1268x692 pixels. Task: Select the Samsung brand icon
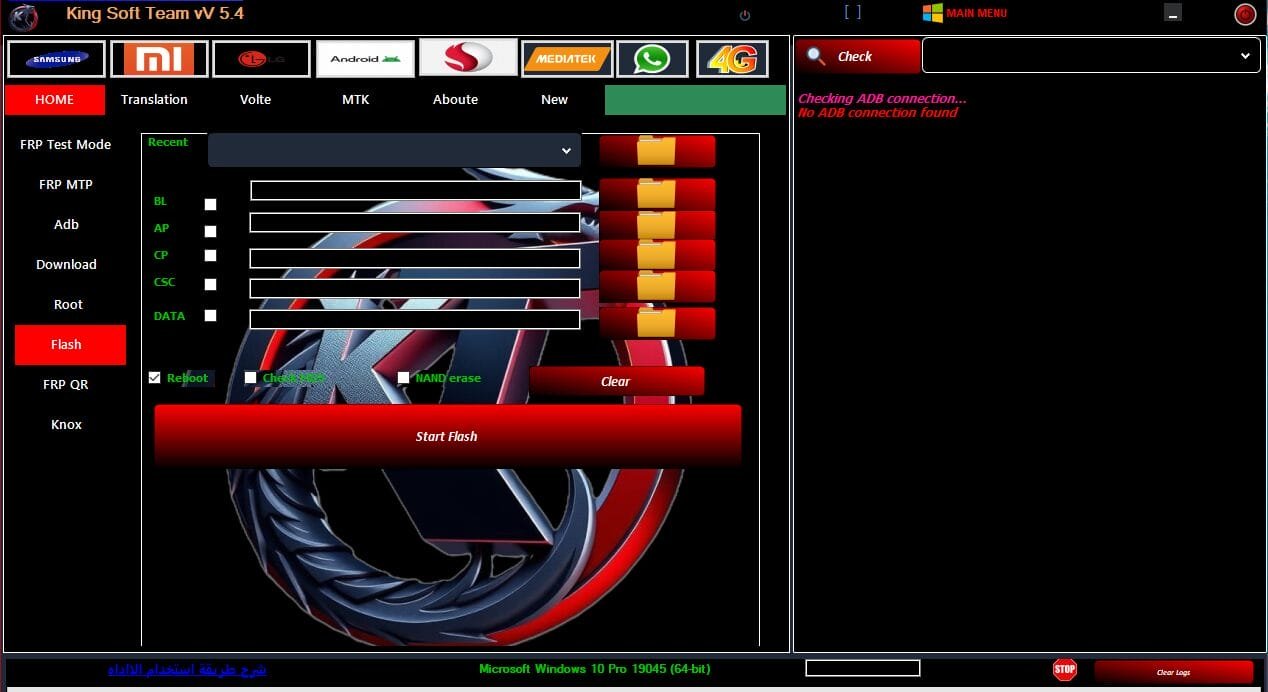(x=56, y=58)
